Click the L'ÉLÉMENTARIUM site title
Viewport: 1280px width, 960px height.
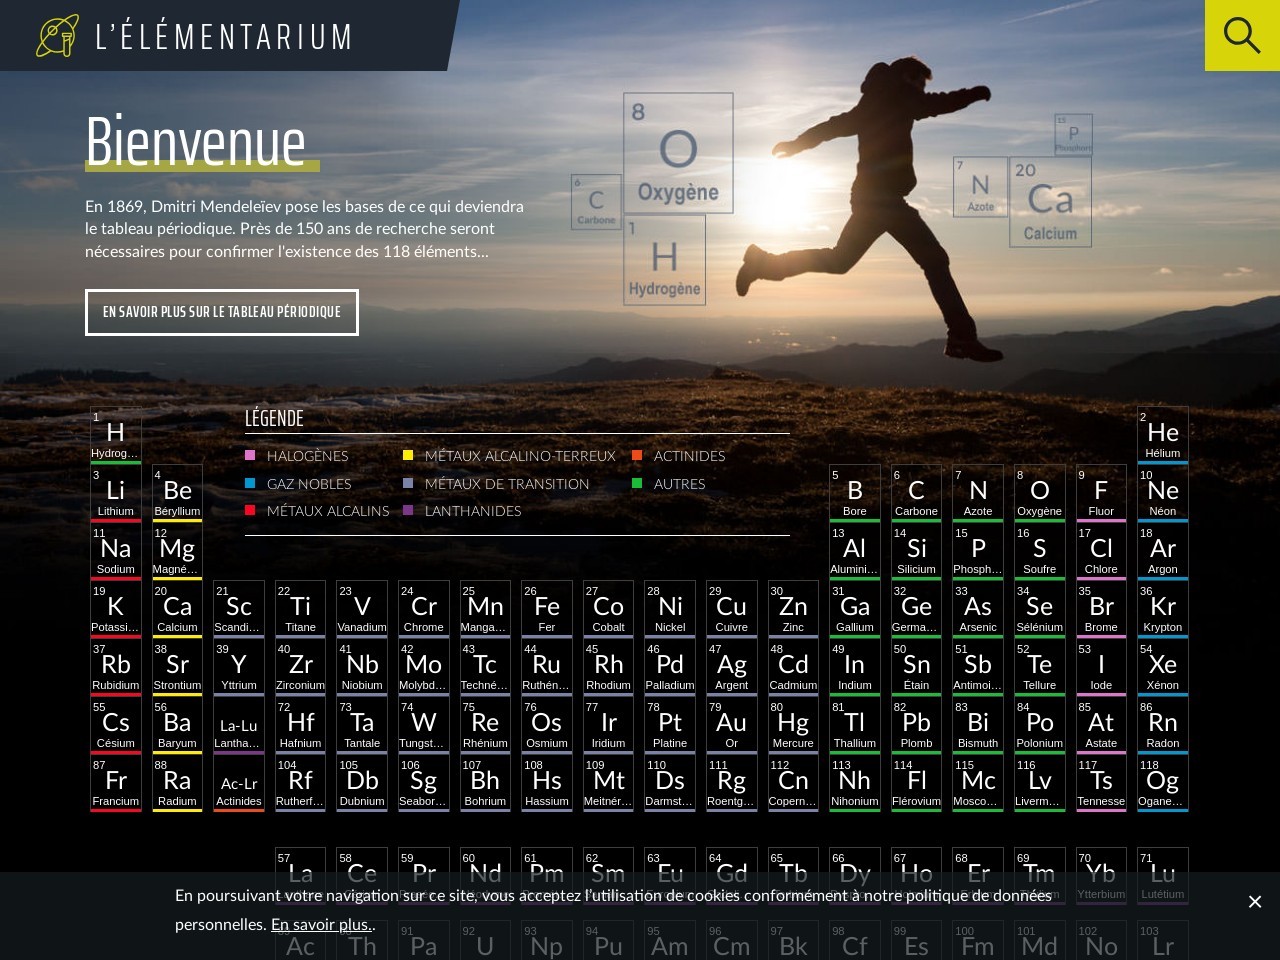click(224, 37)
